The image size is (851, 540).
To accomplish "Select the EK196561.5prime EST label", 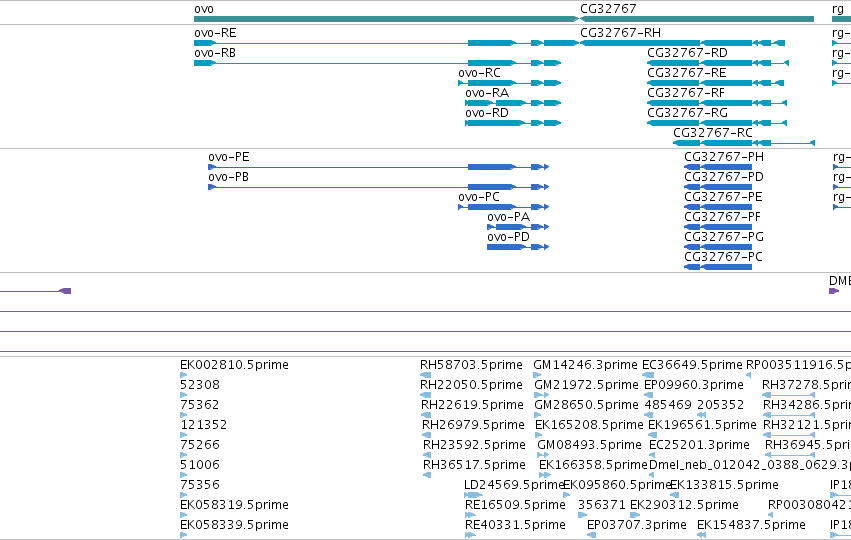I will pyautogui.click(x=702, y=425).
